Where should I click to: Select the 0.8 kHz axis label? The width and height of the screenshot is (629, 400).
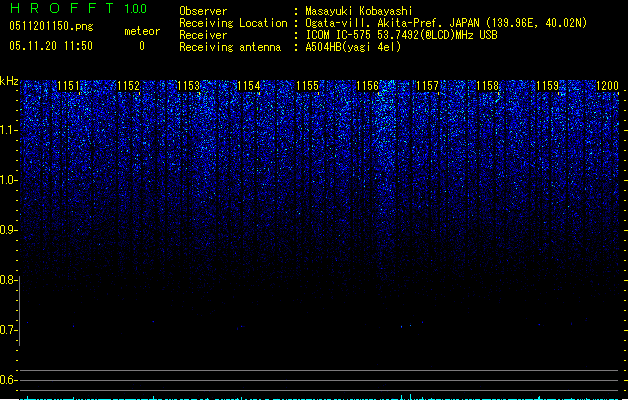[8, 280]
